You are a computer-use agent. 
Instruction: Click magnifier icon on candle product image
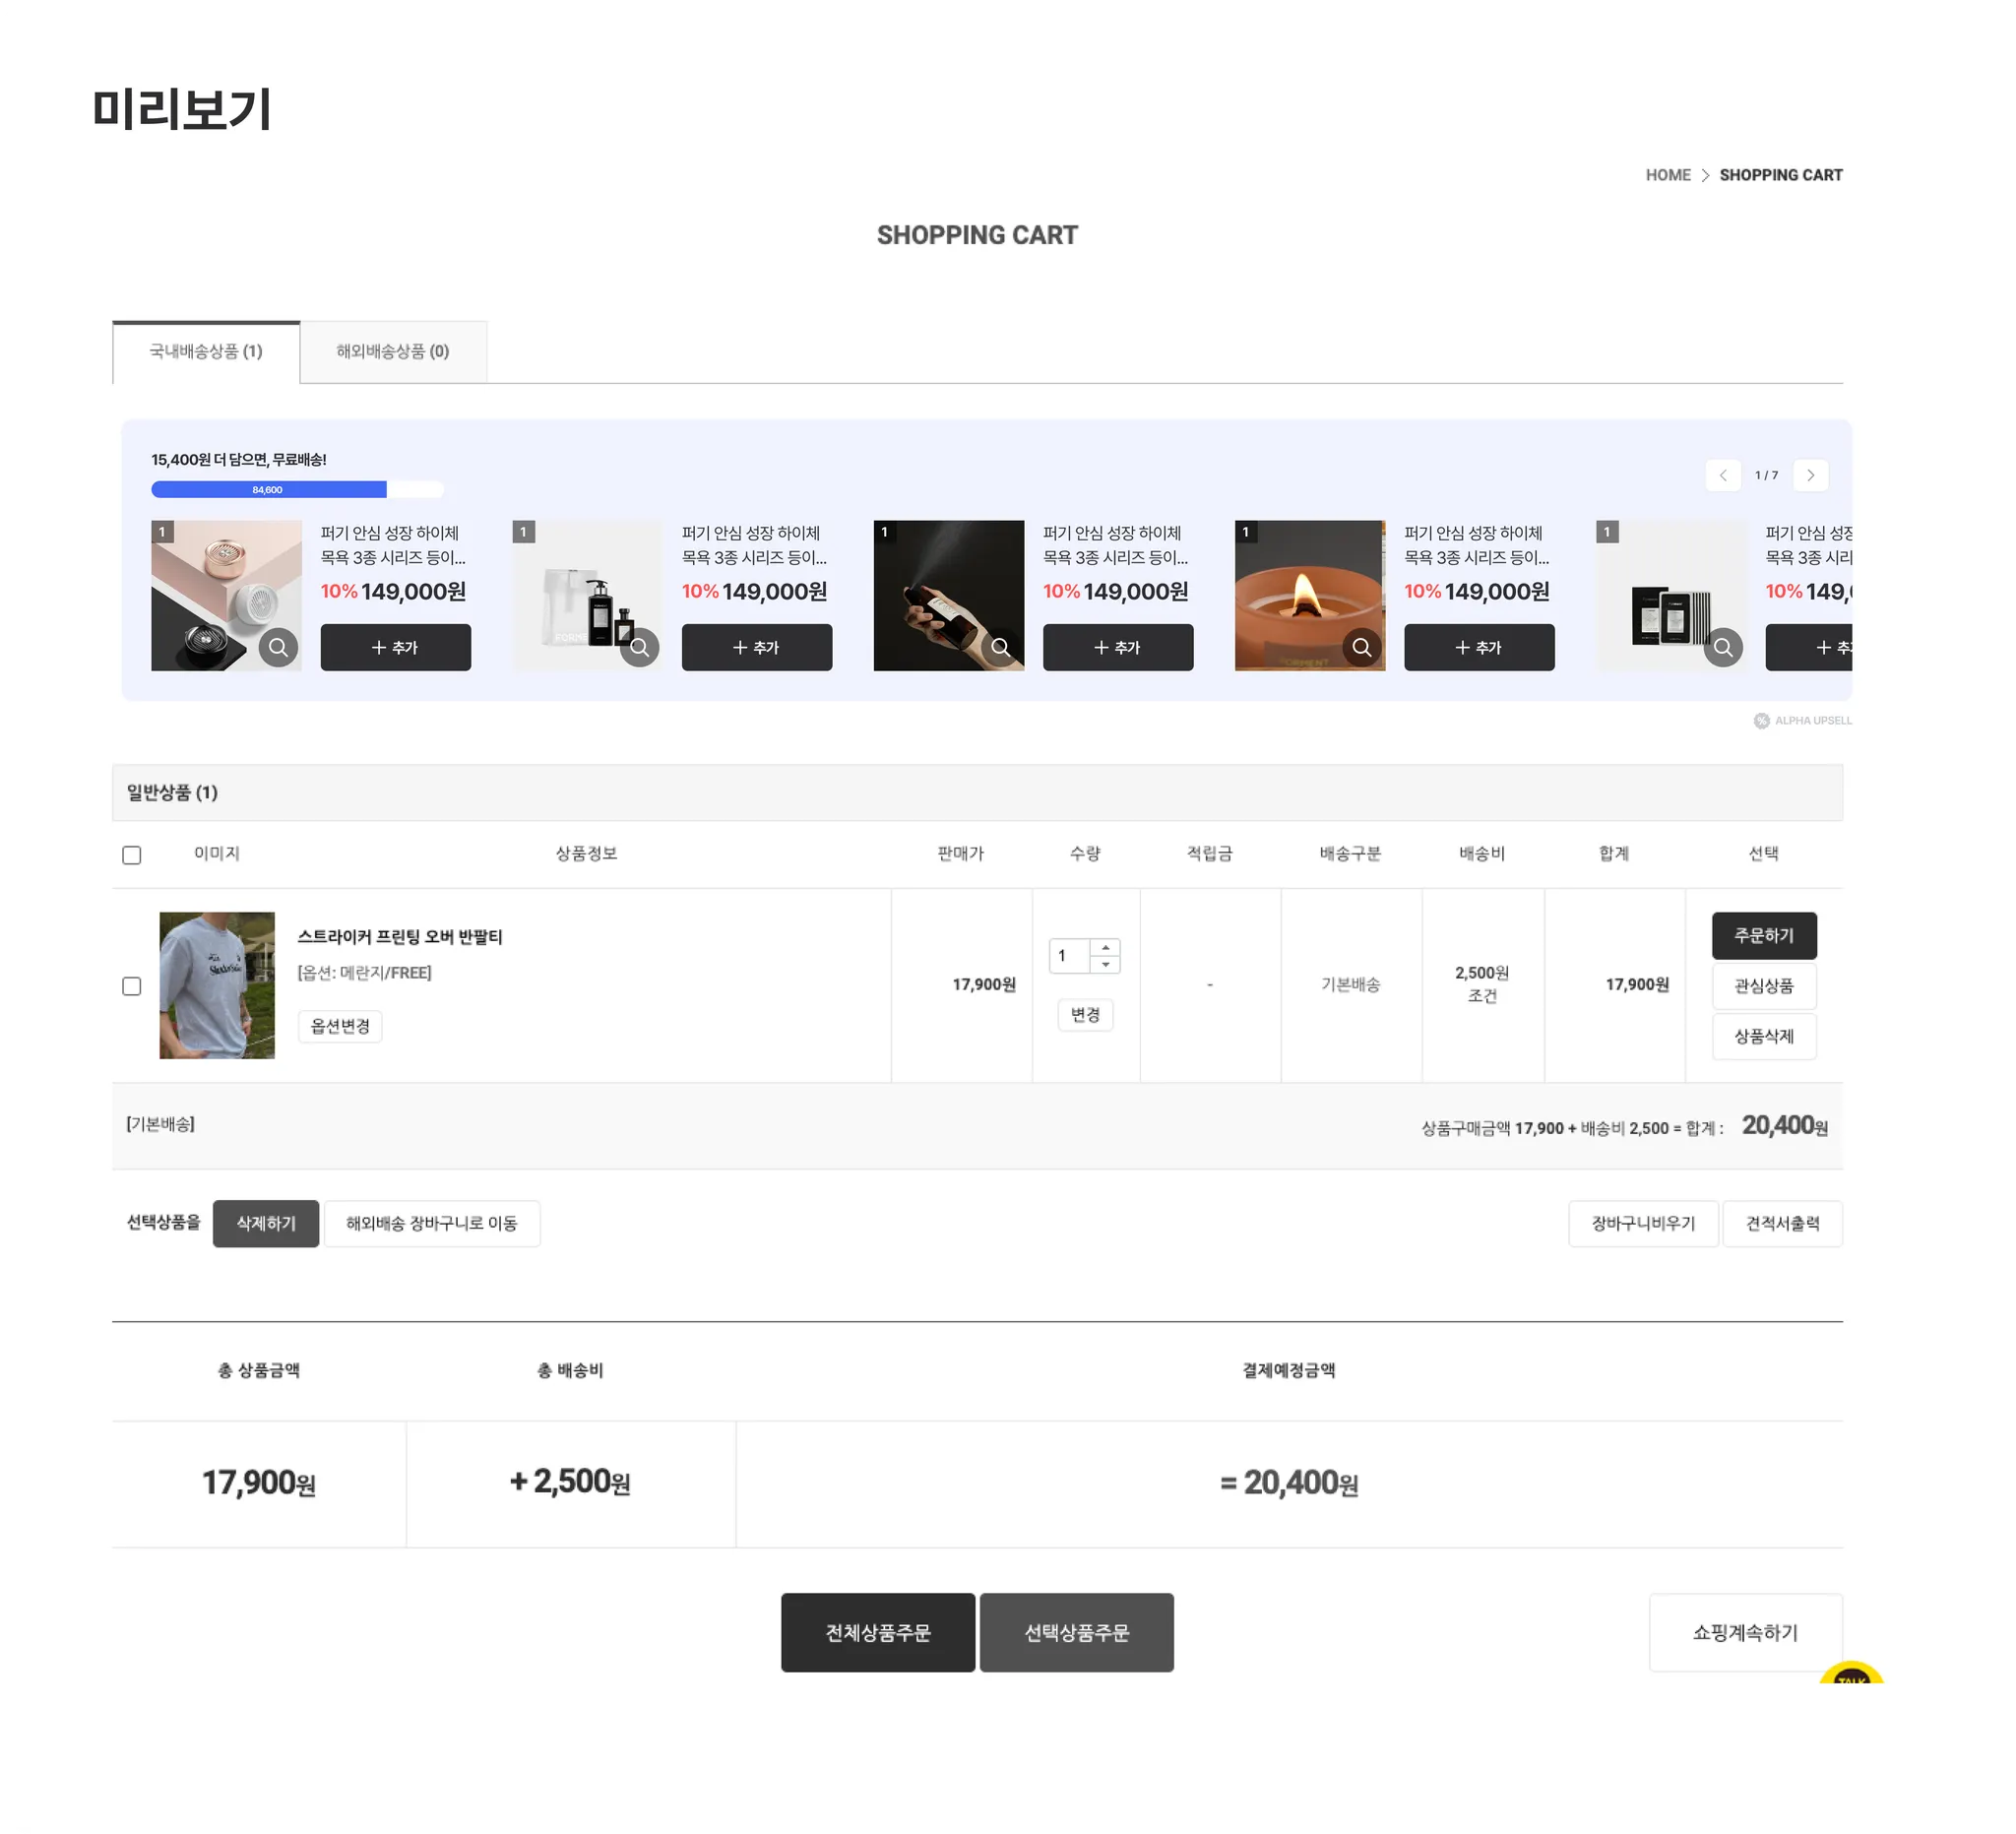click(x=1361, y=647)
